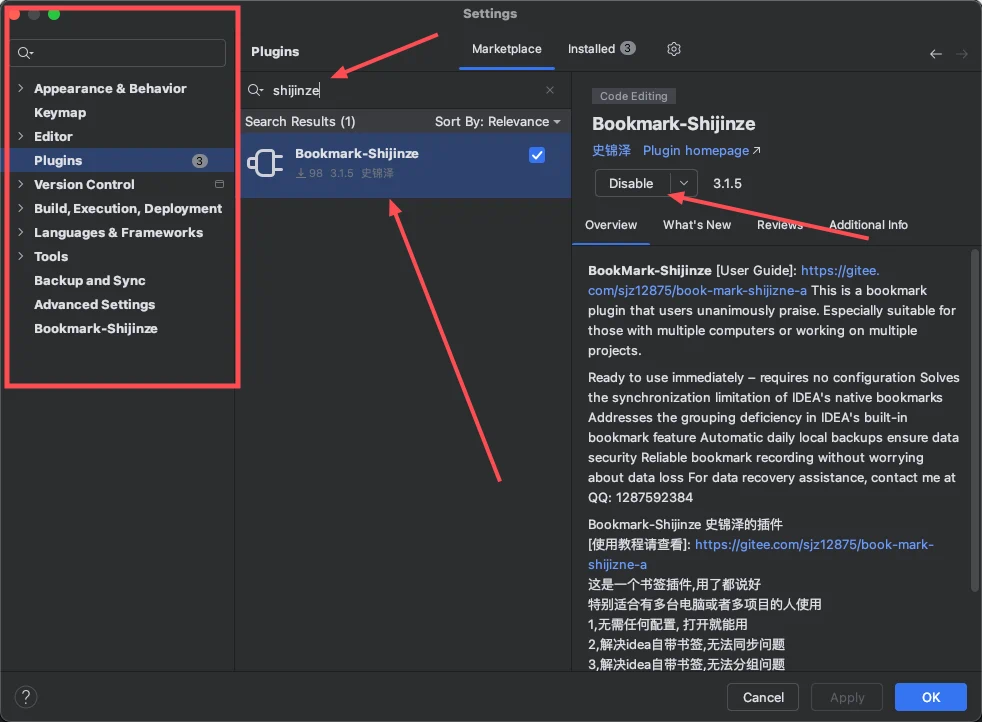The height and width of the screenshot is (722, 982).
Task: Click the Version Control project-level icon
Action: coord(219,184)
